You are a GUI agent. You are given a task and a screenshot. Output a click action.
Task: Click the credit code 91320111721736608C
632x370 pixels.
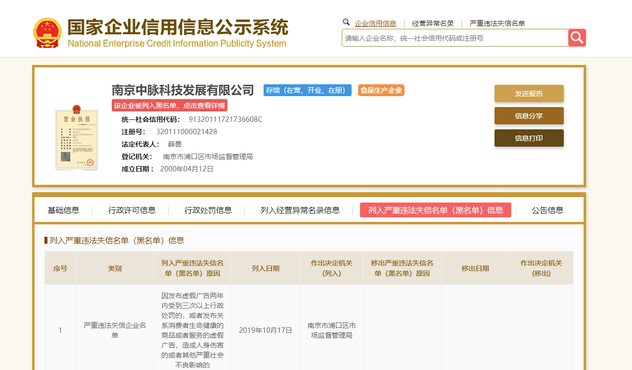(225, 119)
